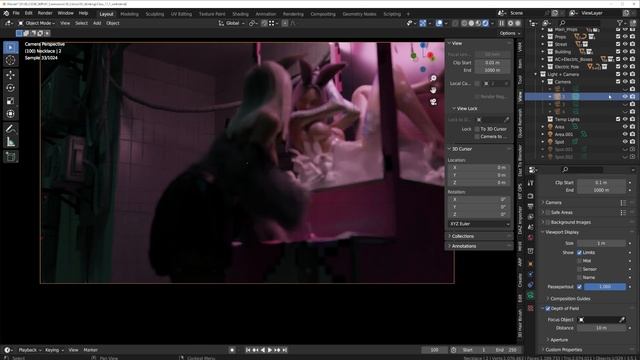Open the Global transform orientation dropdown
Viewport: 640px width, 360px height.
[x=231, y=23]
